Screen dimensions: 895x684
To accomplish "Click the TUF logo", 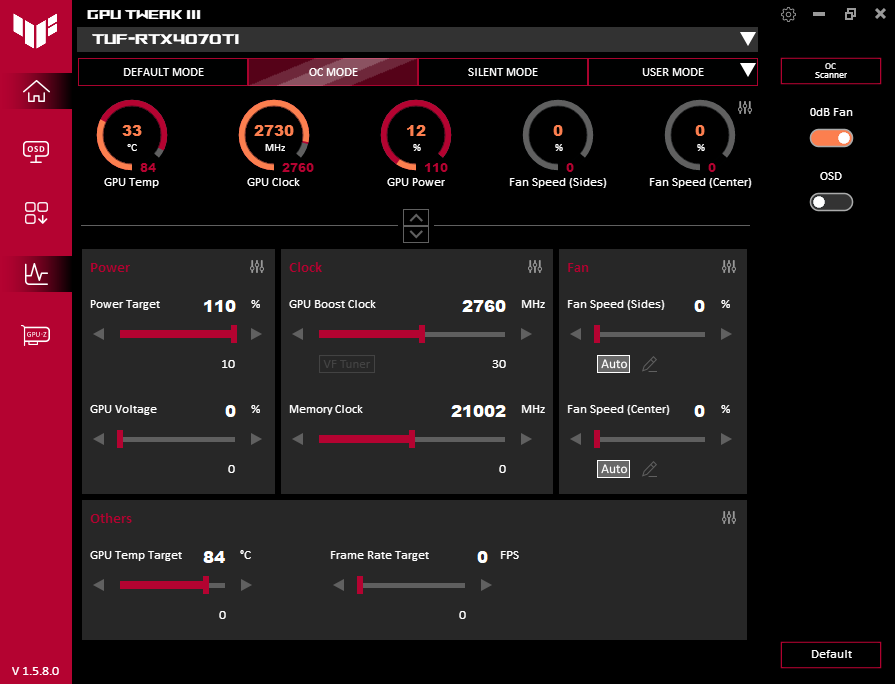I will coord(35,30).
